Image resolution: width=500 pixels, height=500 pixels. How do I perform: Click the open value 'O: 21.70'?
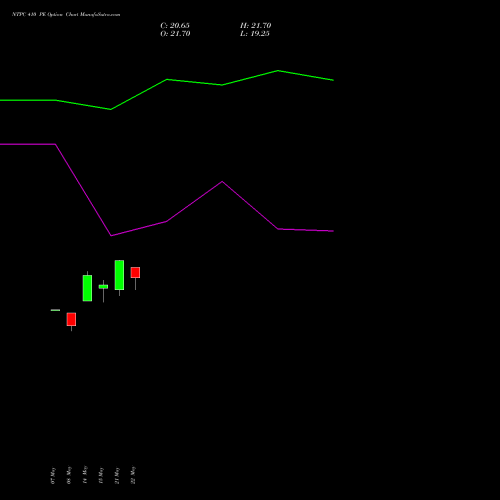click(175, 33)
